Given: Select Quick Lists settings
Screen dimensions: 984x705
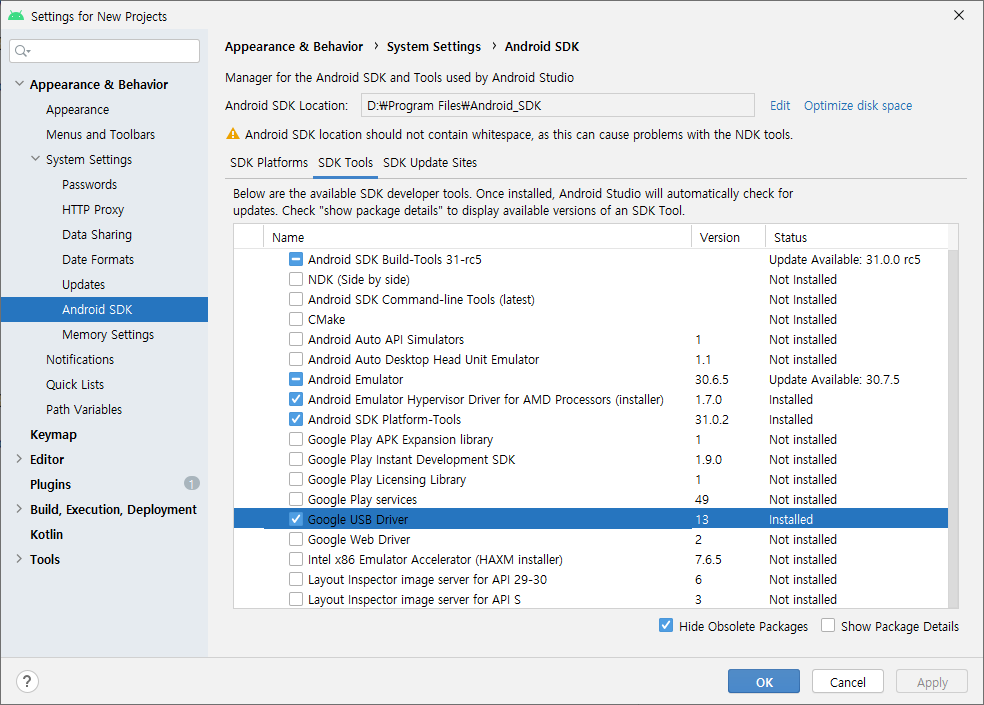Looking at the screenshot, I should [x=75, y=384].
